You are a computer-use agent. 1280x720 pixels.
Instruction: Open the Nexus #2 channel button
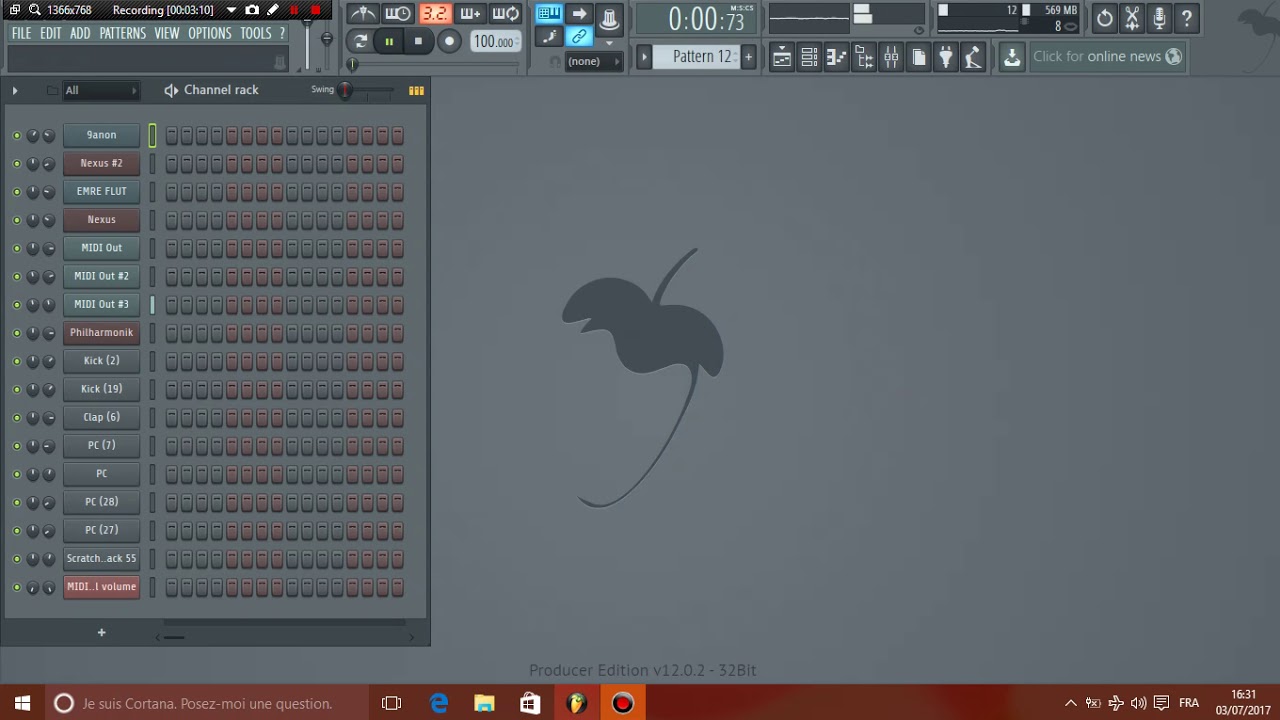click(101, 163)
